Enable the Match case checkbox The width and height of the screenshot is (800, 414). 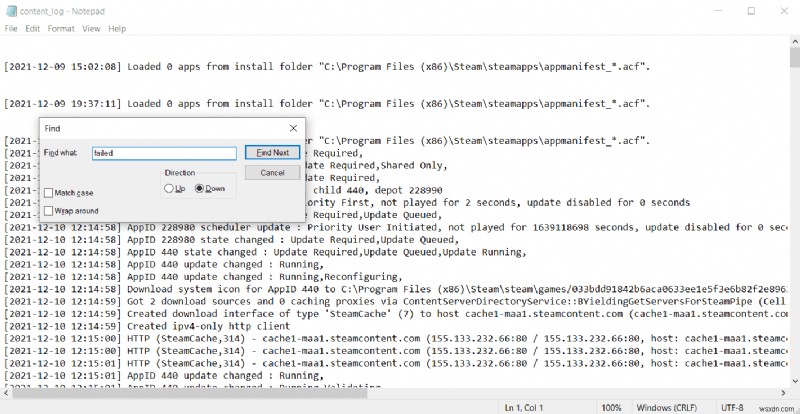[x=49, y=193]
